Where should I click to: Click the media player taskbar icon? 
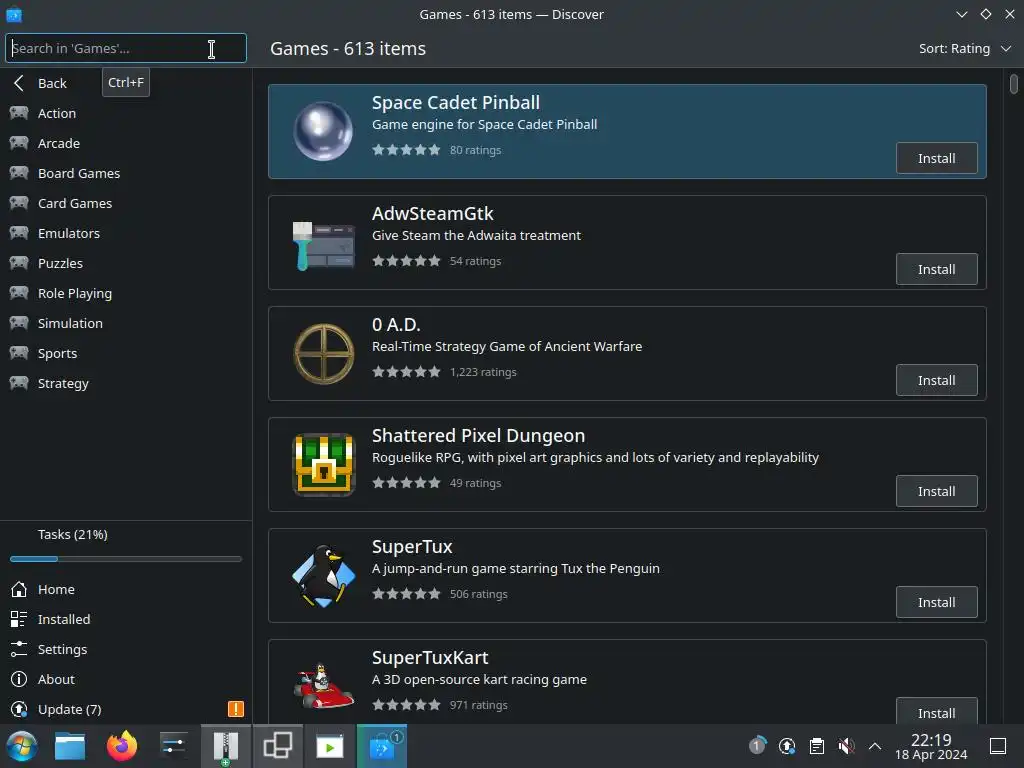pyautogui.click(x=330, y=746)
